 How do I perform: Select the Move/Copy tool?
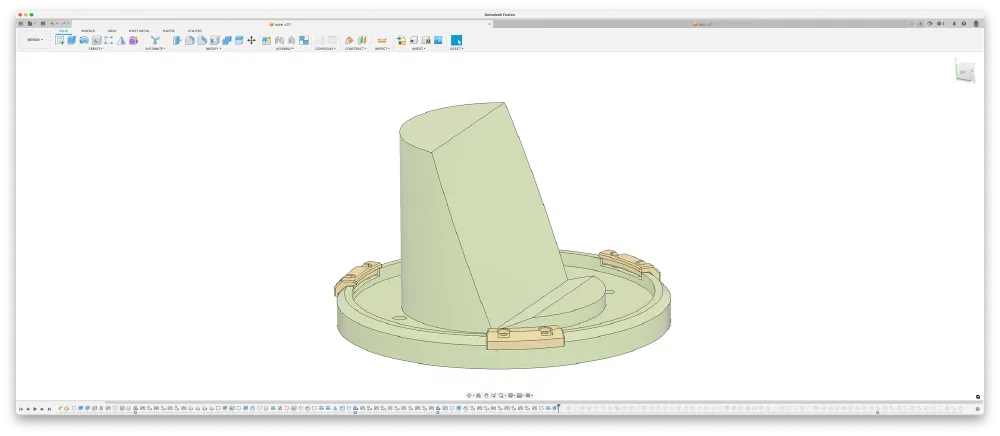251,40
